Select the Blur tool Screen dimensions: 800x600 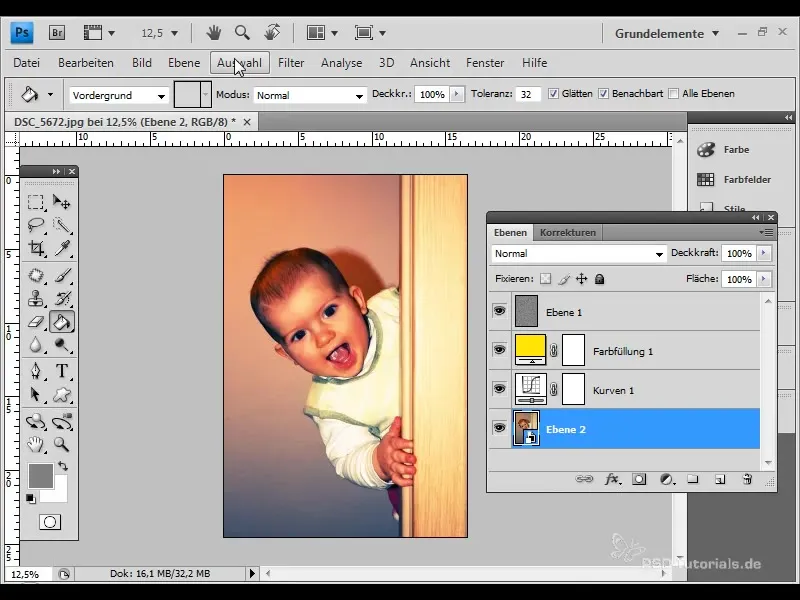[x=36, y=345]
